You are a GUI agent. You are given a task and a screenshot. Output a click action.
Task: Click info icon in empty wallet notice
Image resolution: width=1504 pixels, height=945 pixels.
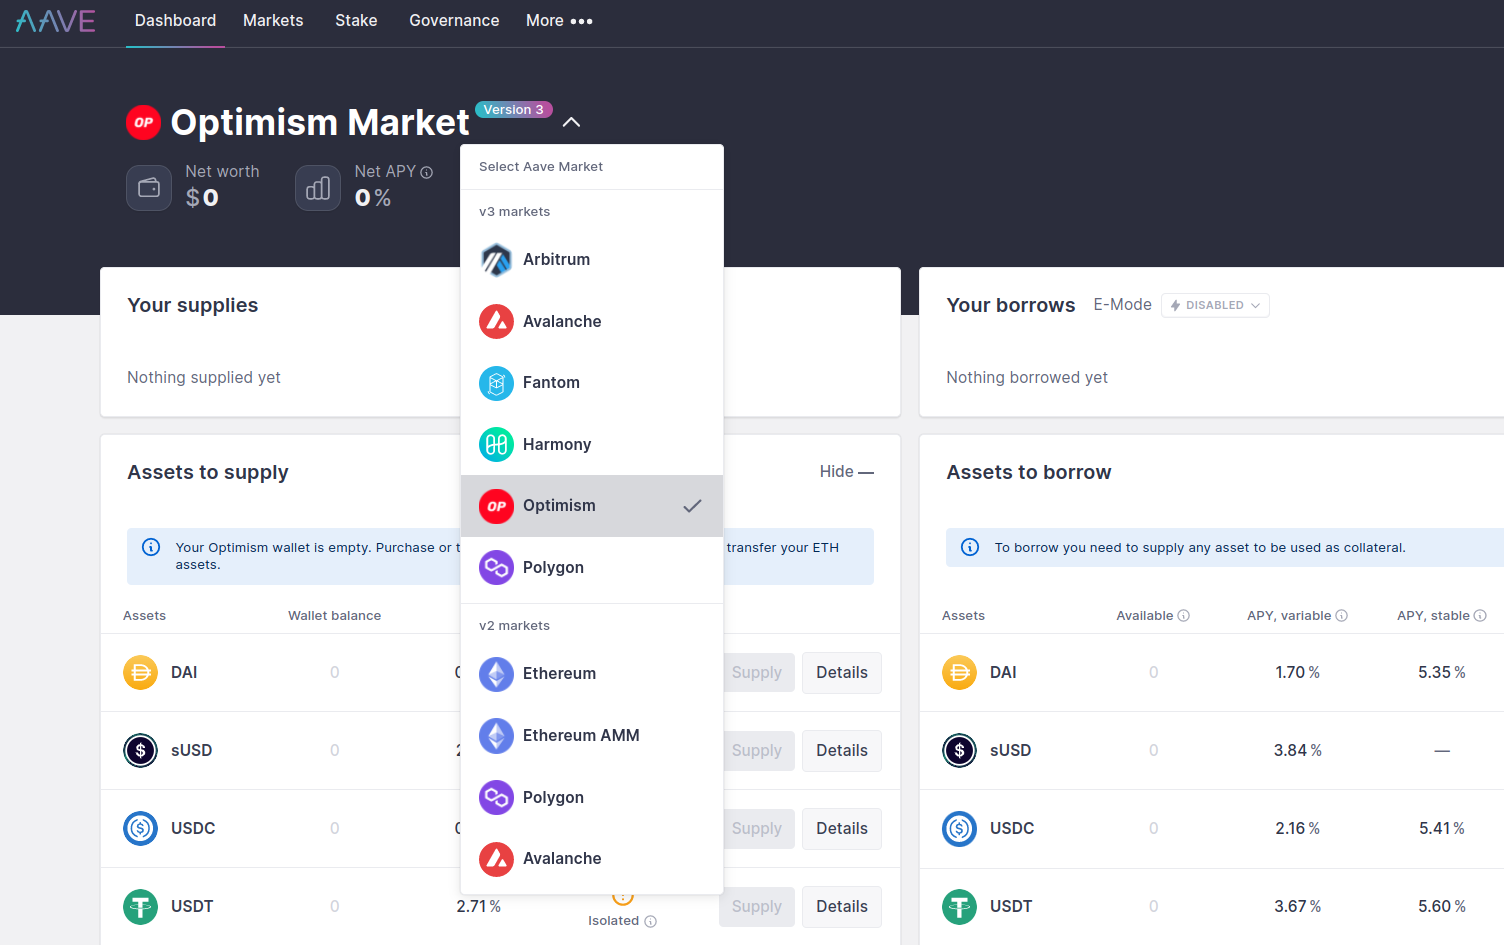[x=151, y=547]
